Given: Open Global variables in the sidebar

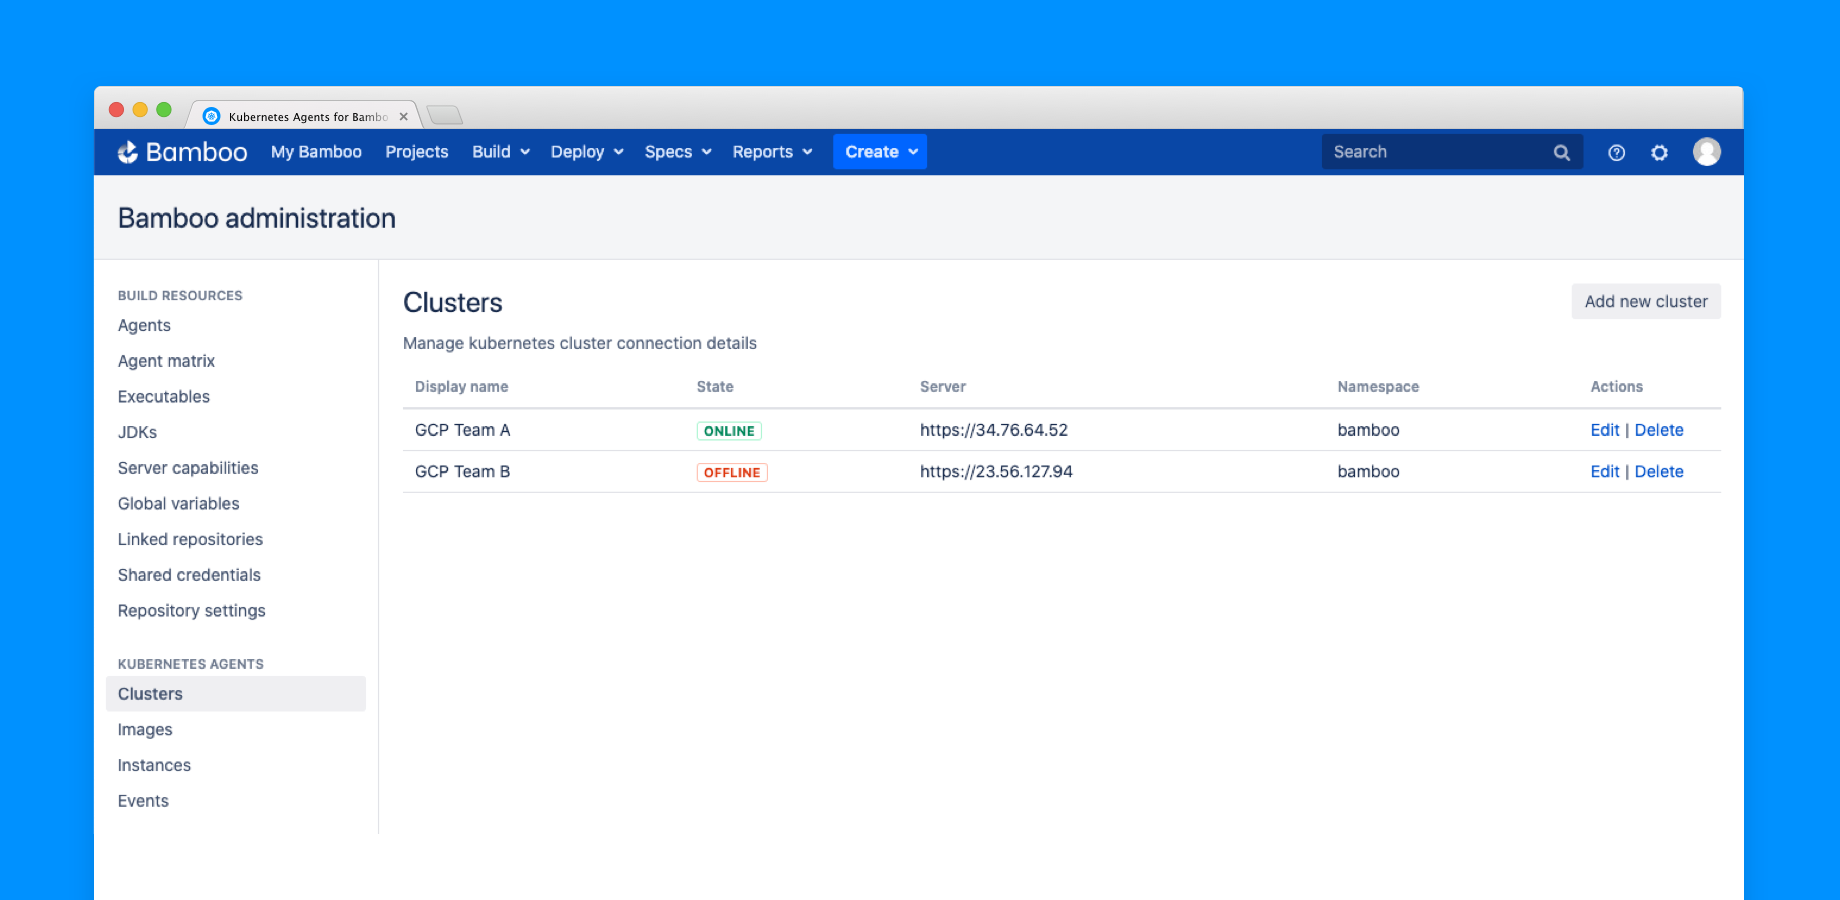Looking at the screenshot, I should coord(178,504).
